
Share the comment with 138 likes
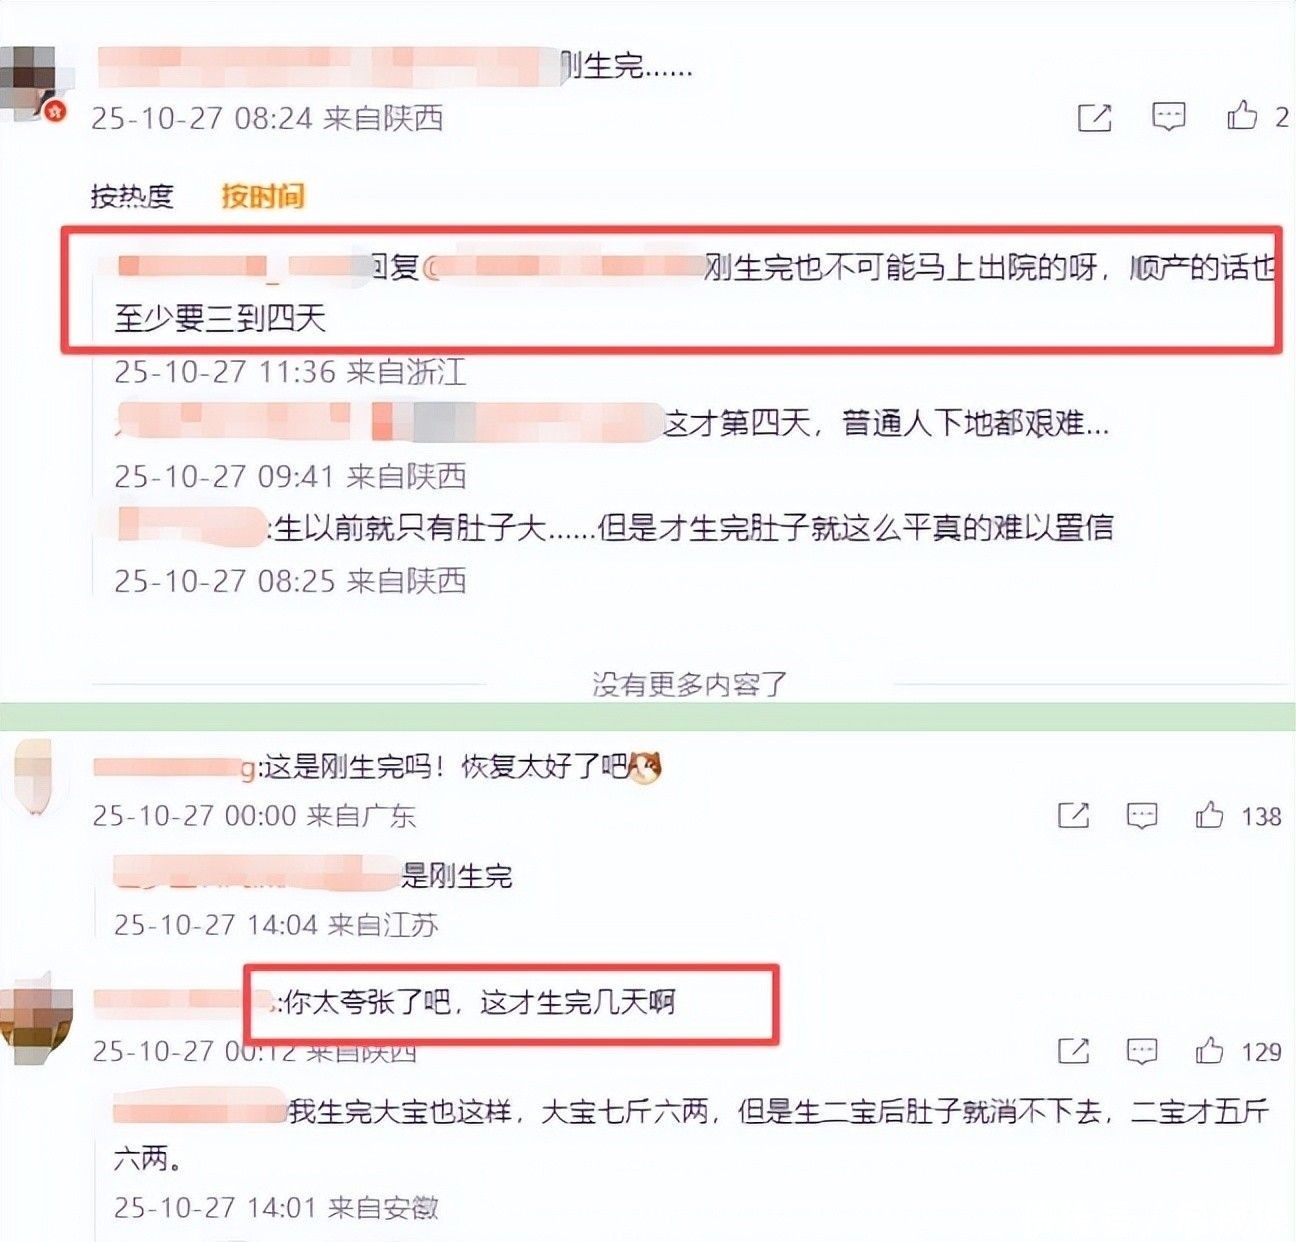tap(1073, 816)
